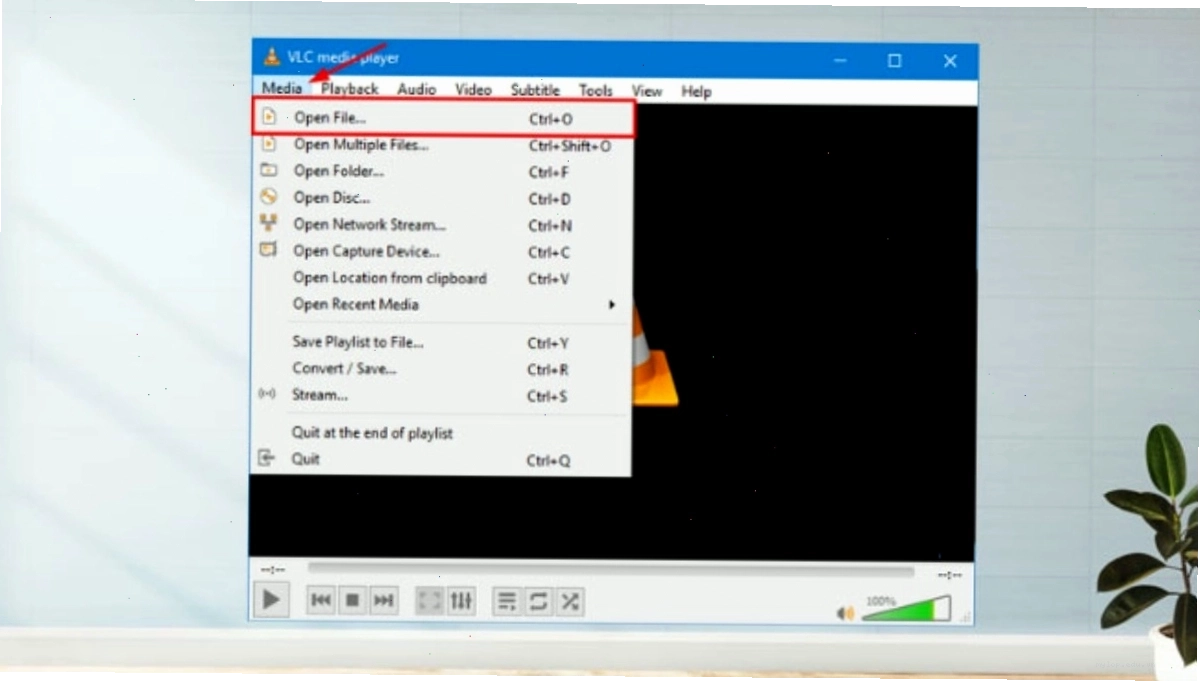Image resolution: width=1200 pixels, height=681 pixels.
Task: Choose Open File... from Media menu
Action: pyautogui.click(x=443, y=118)
